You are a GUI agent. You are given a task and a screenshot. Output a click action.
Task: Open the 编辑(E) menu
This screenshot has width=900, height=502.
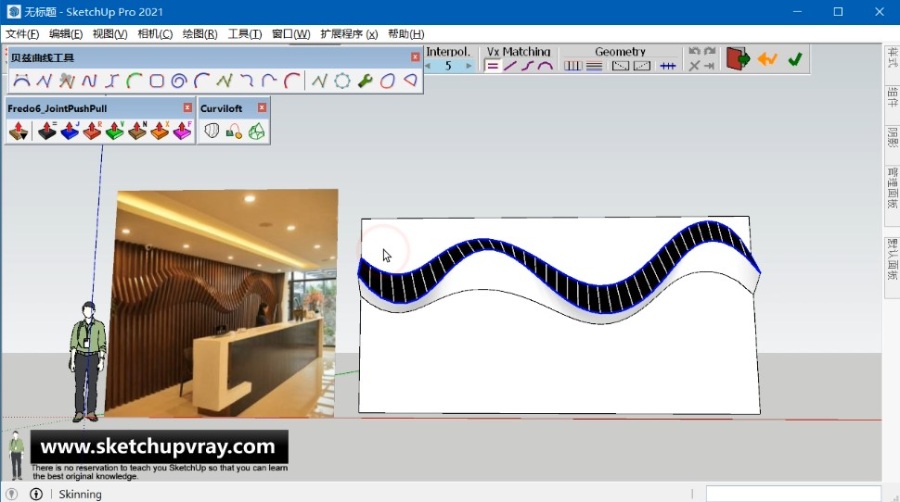[x=66, y=34]
